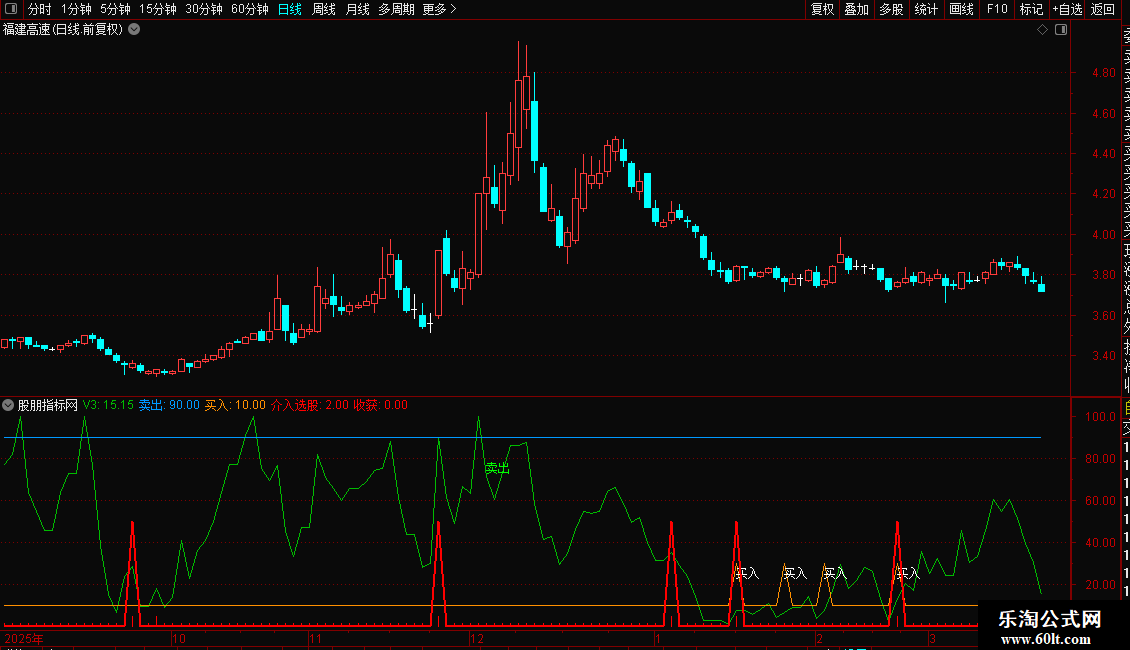Image resolution: width=1130 pixels, height=650 pixels.
Task: Click the diamond icon in main chart corner
Action: click(1042, 30)
